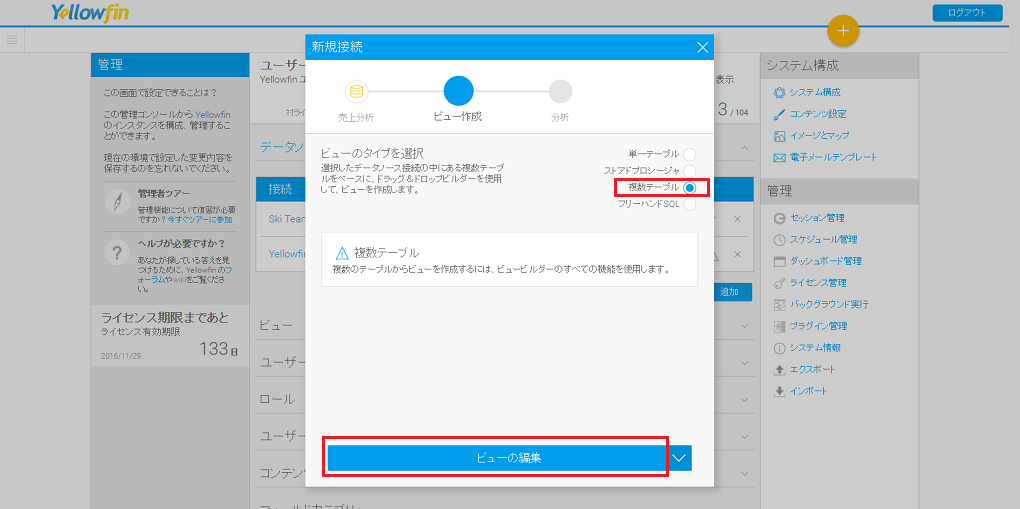1020x509 pixels.
Task: Click the help question mark icon
Action: (x=117, y=253)
